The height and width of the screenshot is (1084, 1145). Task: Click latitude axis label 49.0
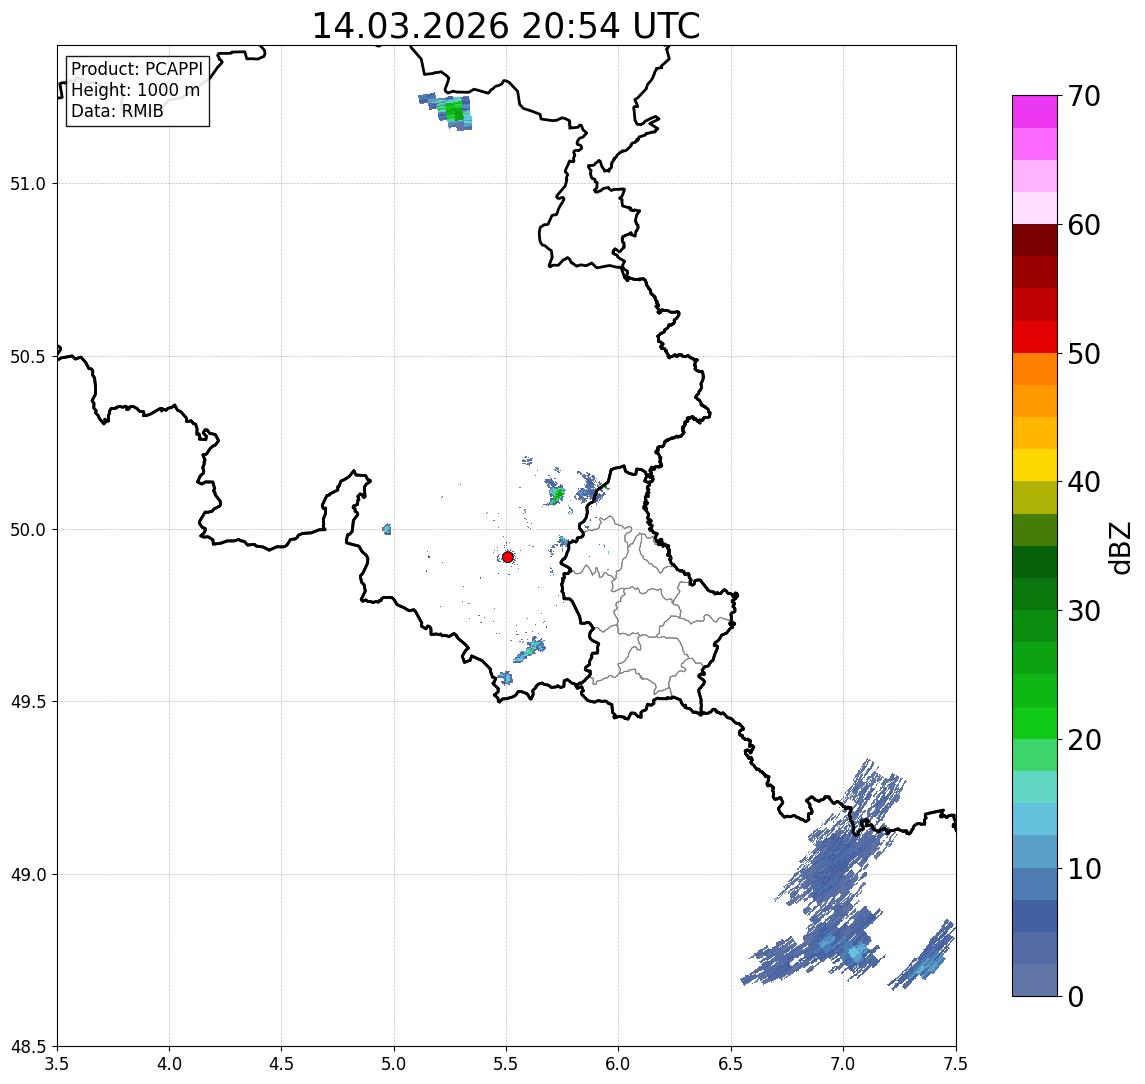(28, 874)
